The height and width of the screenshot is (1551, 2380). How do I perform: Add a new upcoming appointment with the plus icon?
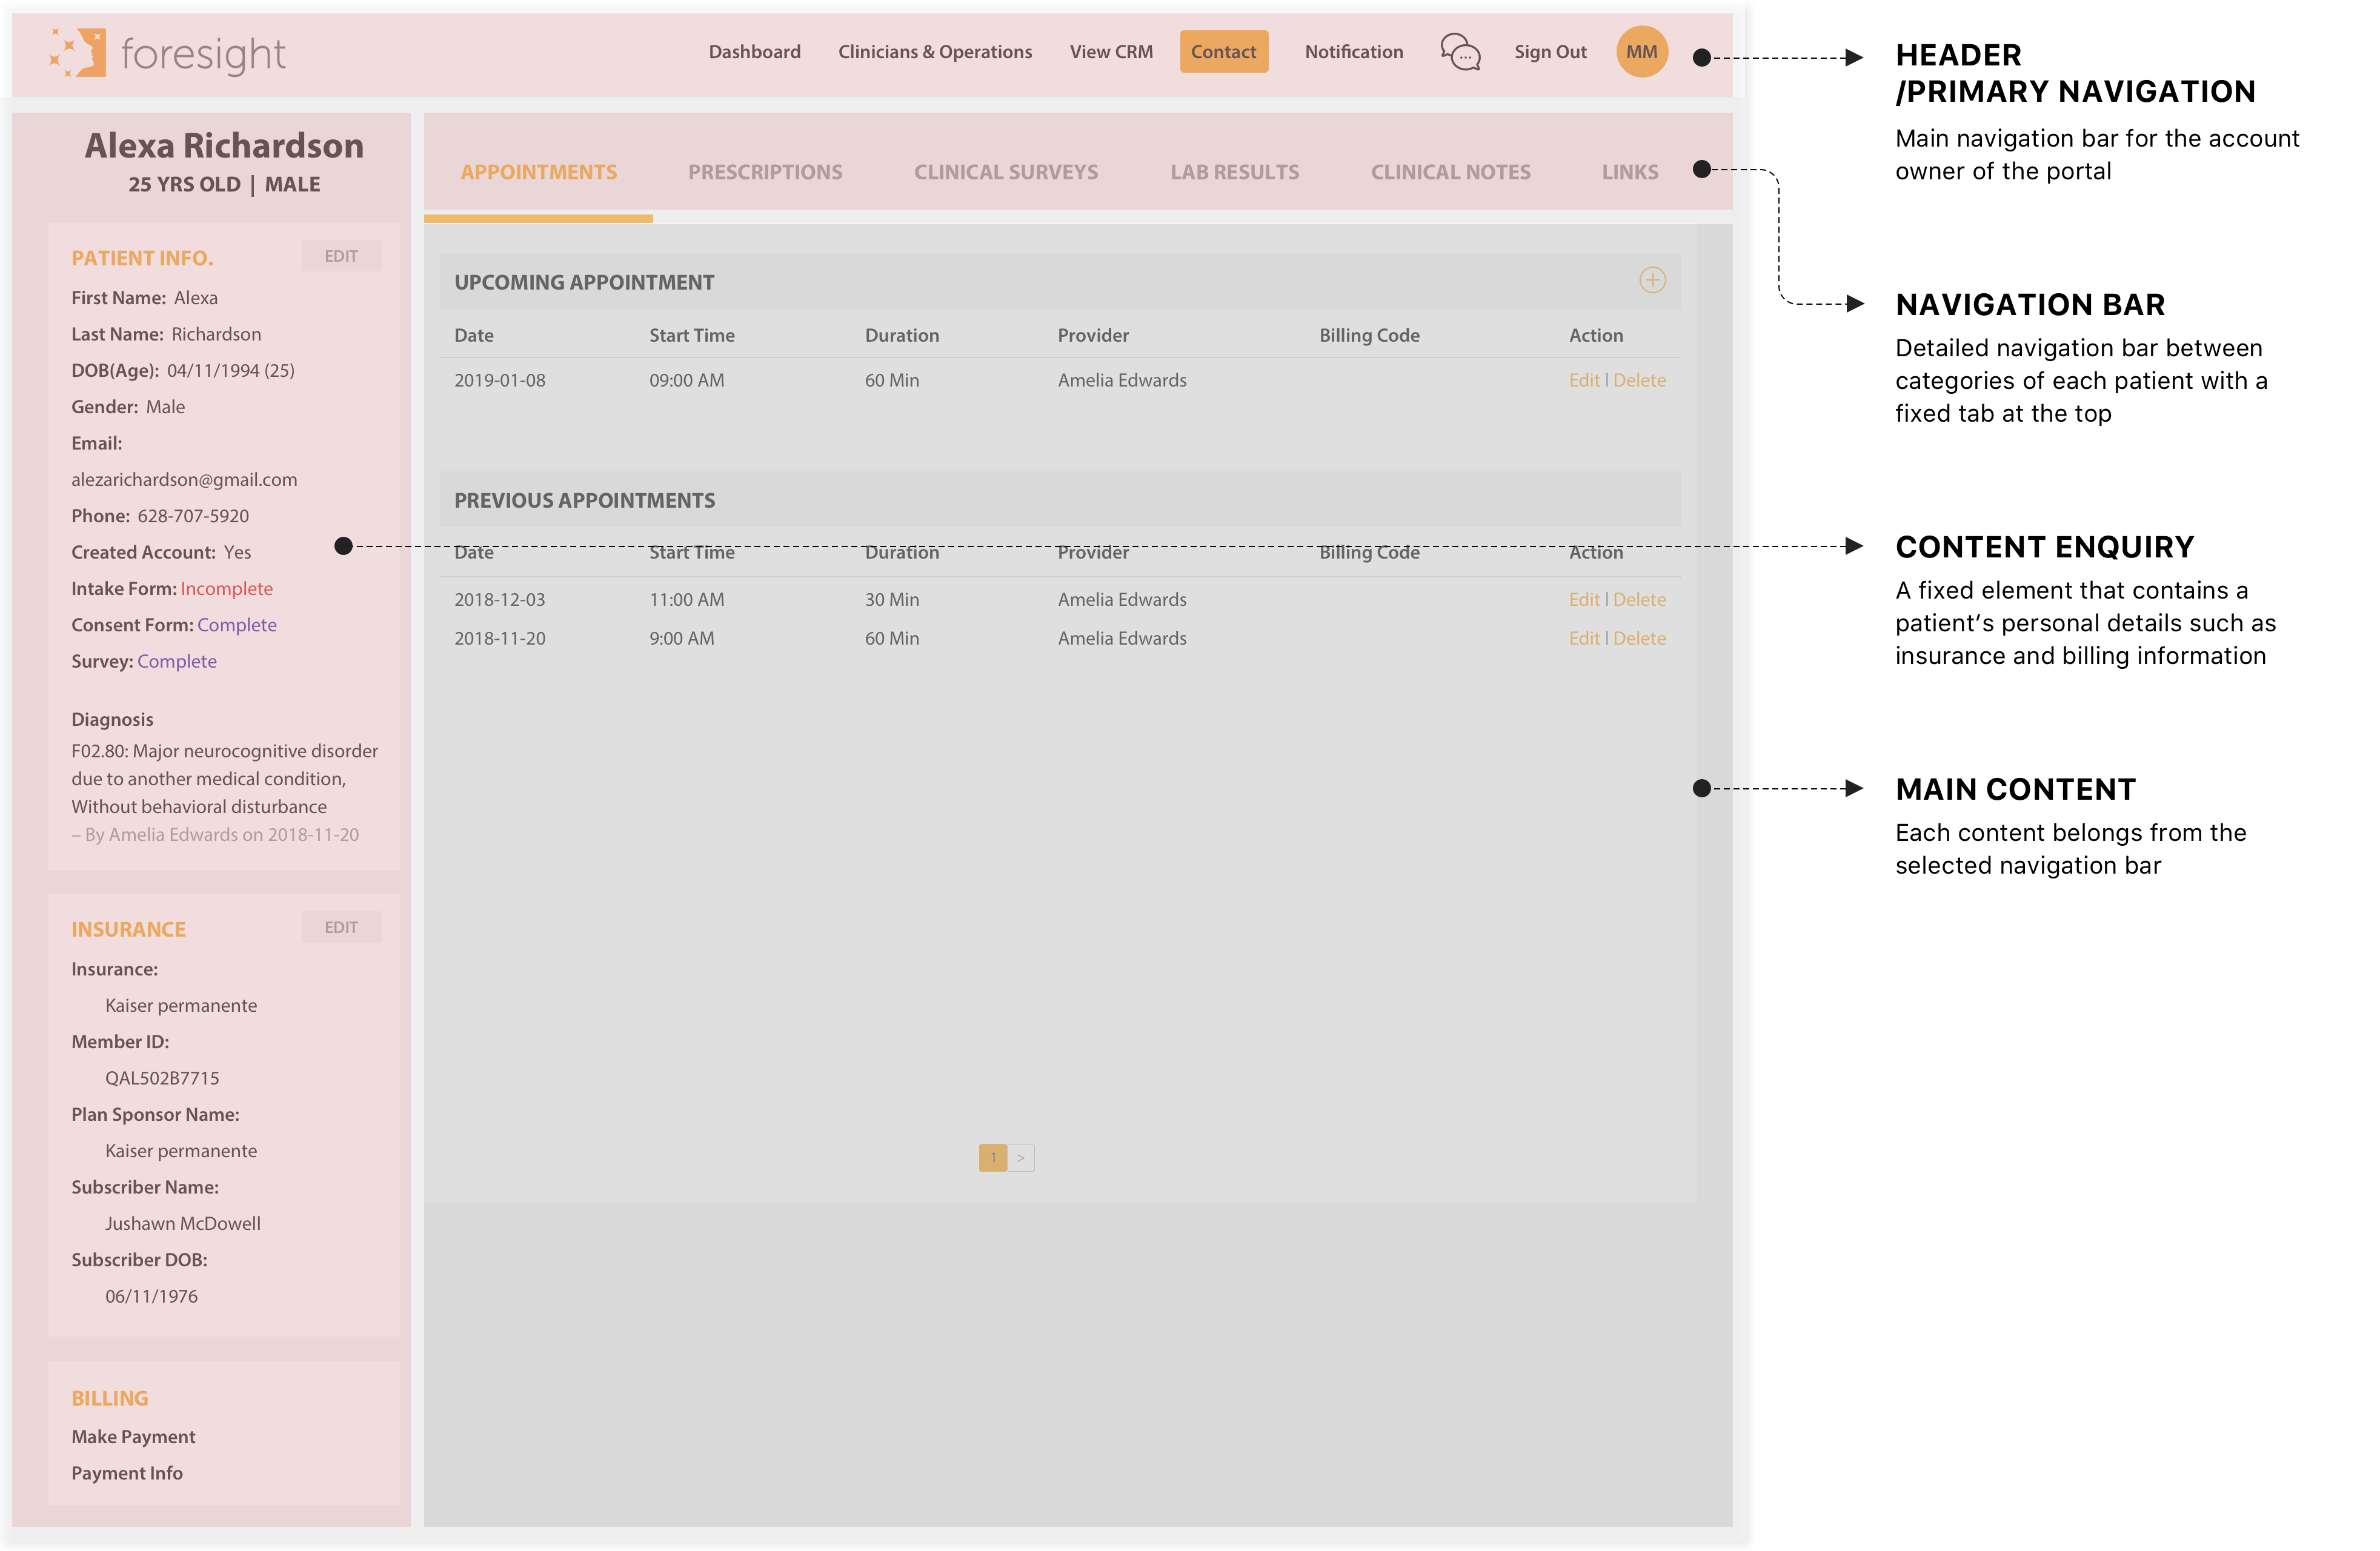point(1653,281)
